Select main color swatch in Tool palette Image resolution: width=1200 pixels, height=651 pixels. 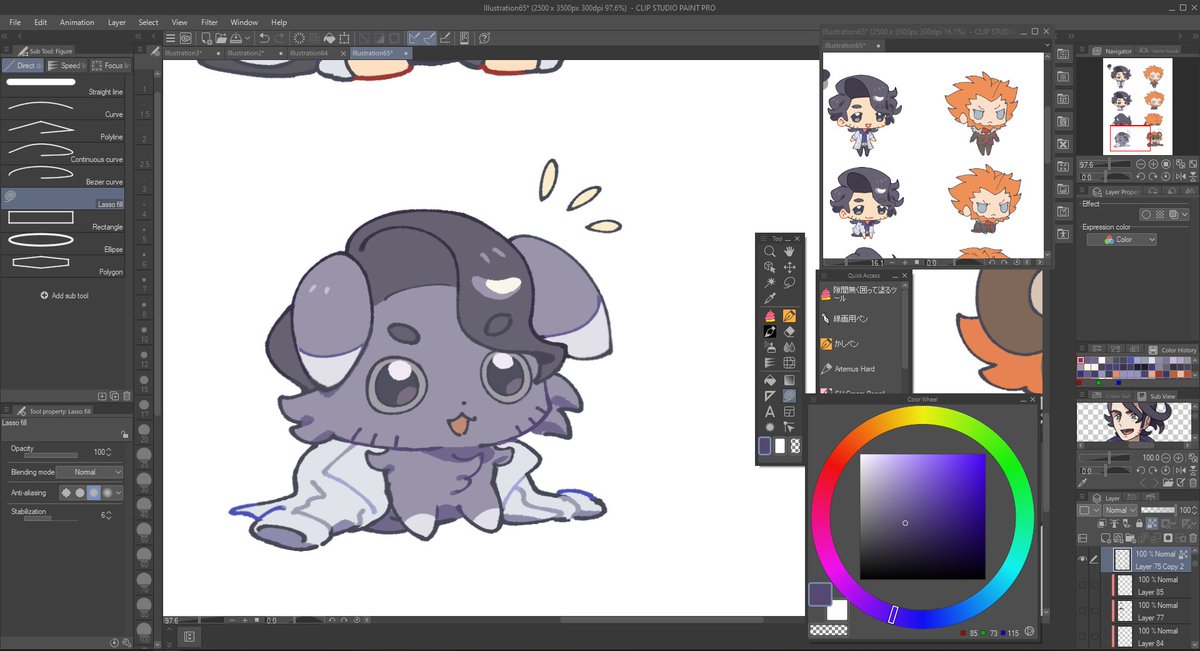tap(765, 446)
